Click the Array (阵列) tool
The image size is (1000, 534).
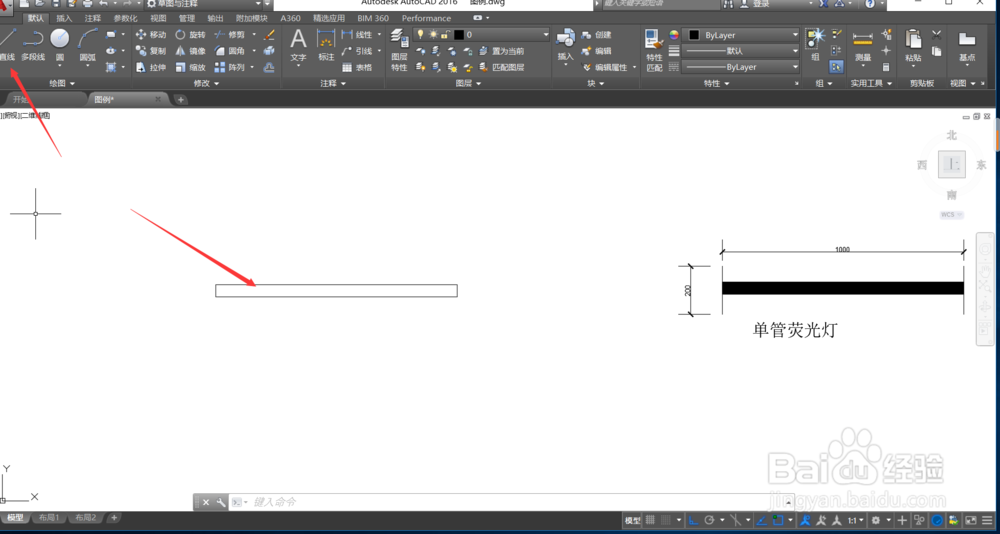coord(229,67)
